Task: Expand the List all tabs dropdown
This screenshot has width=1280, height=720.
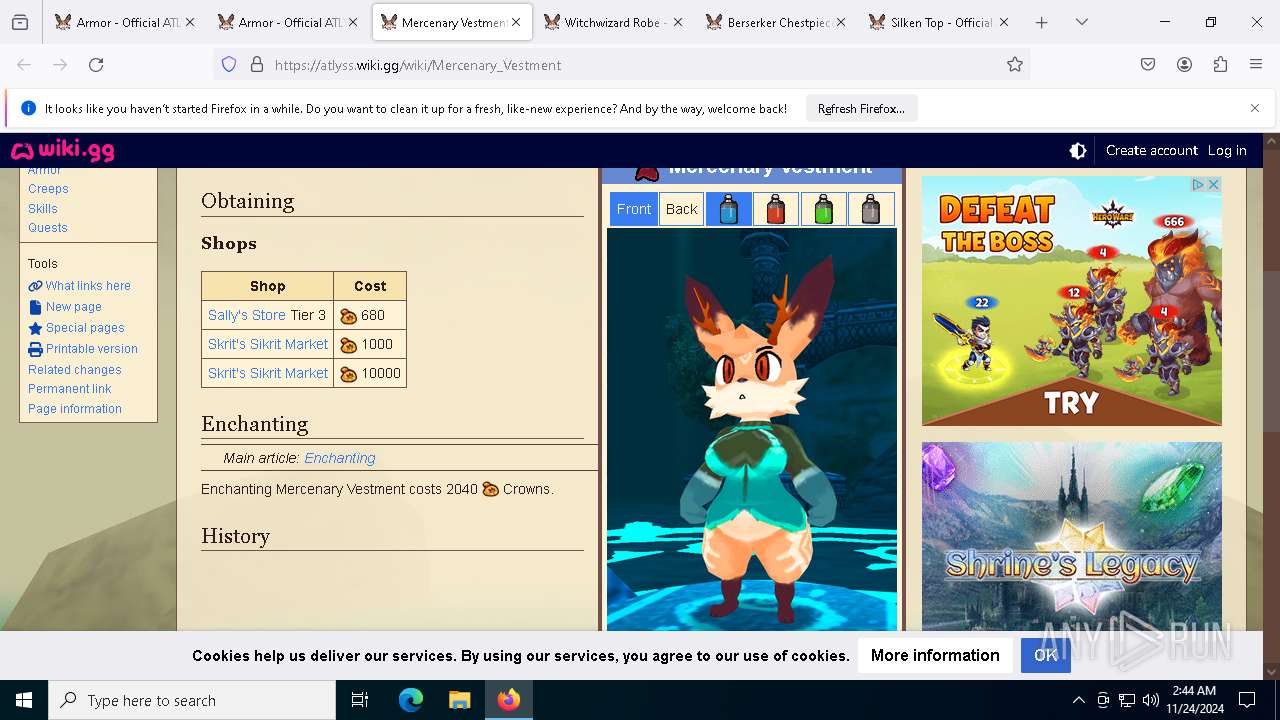Action: (1081, 22)
